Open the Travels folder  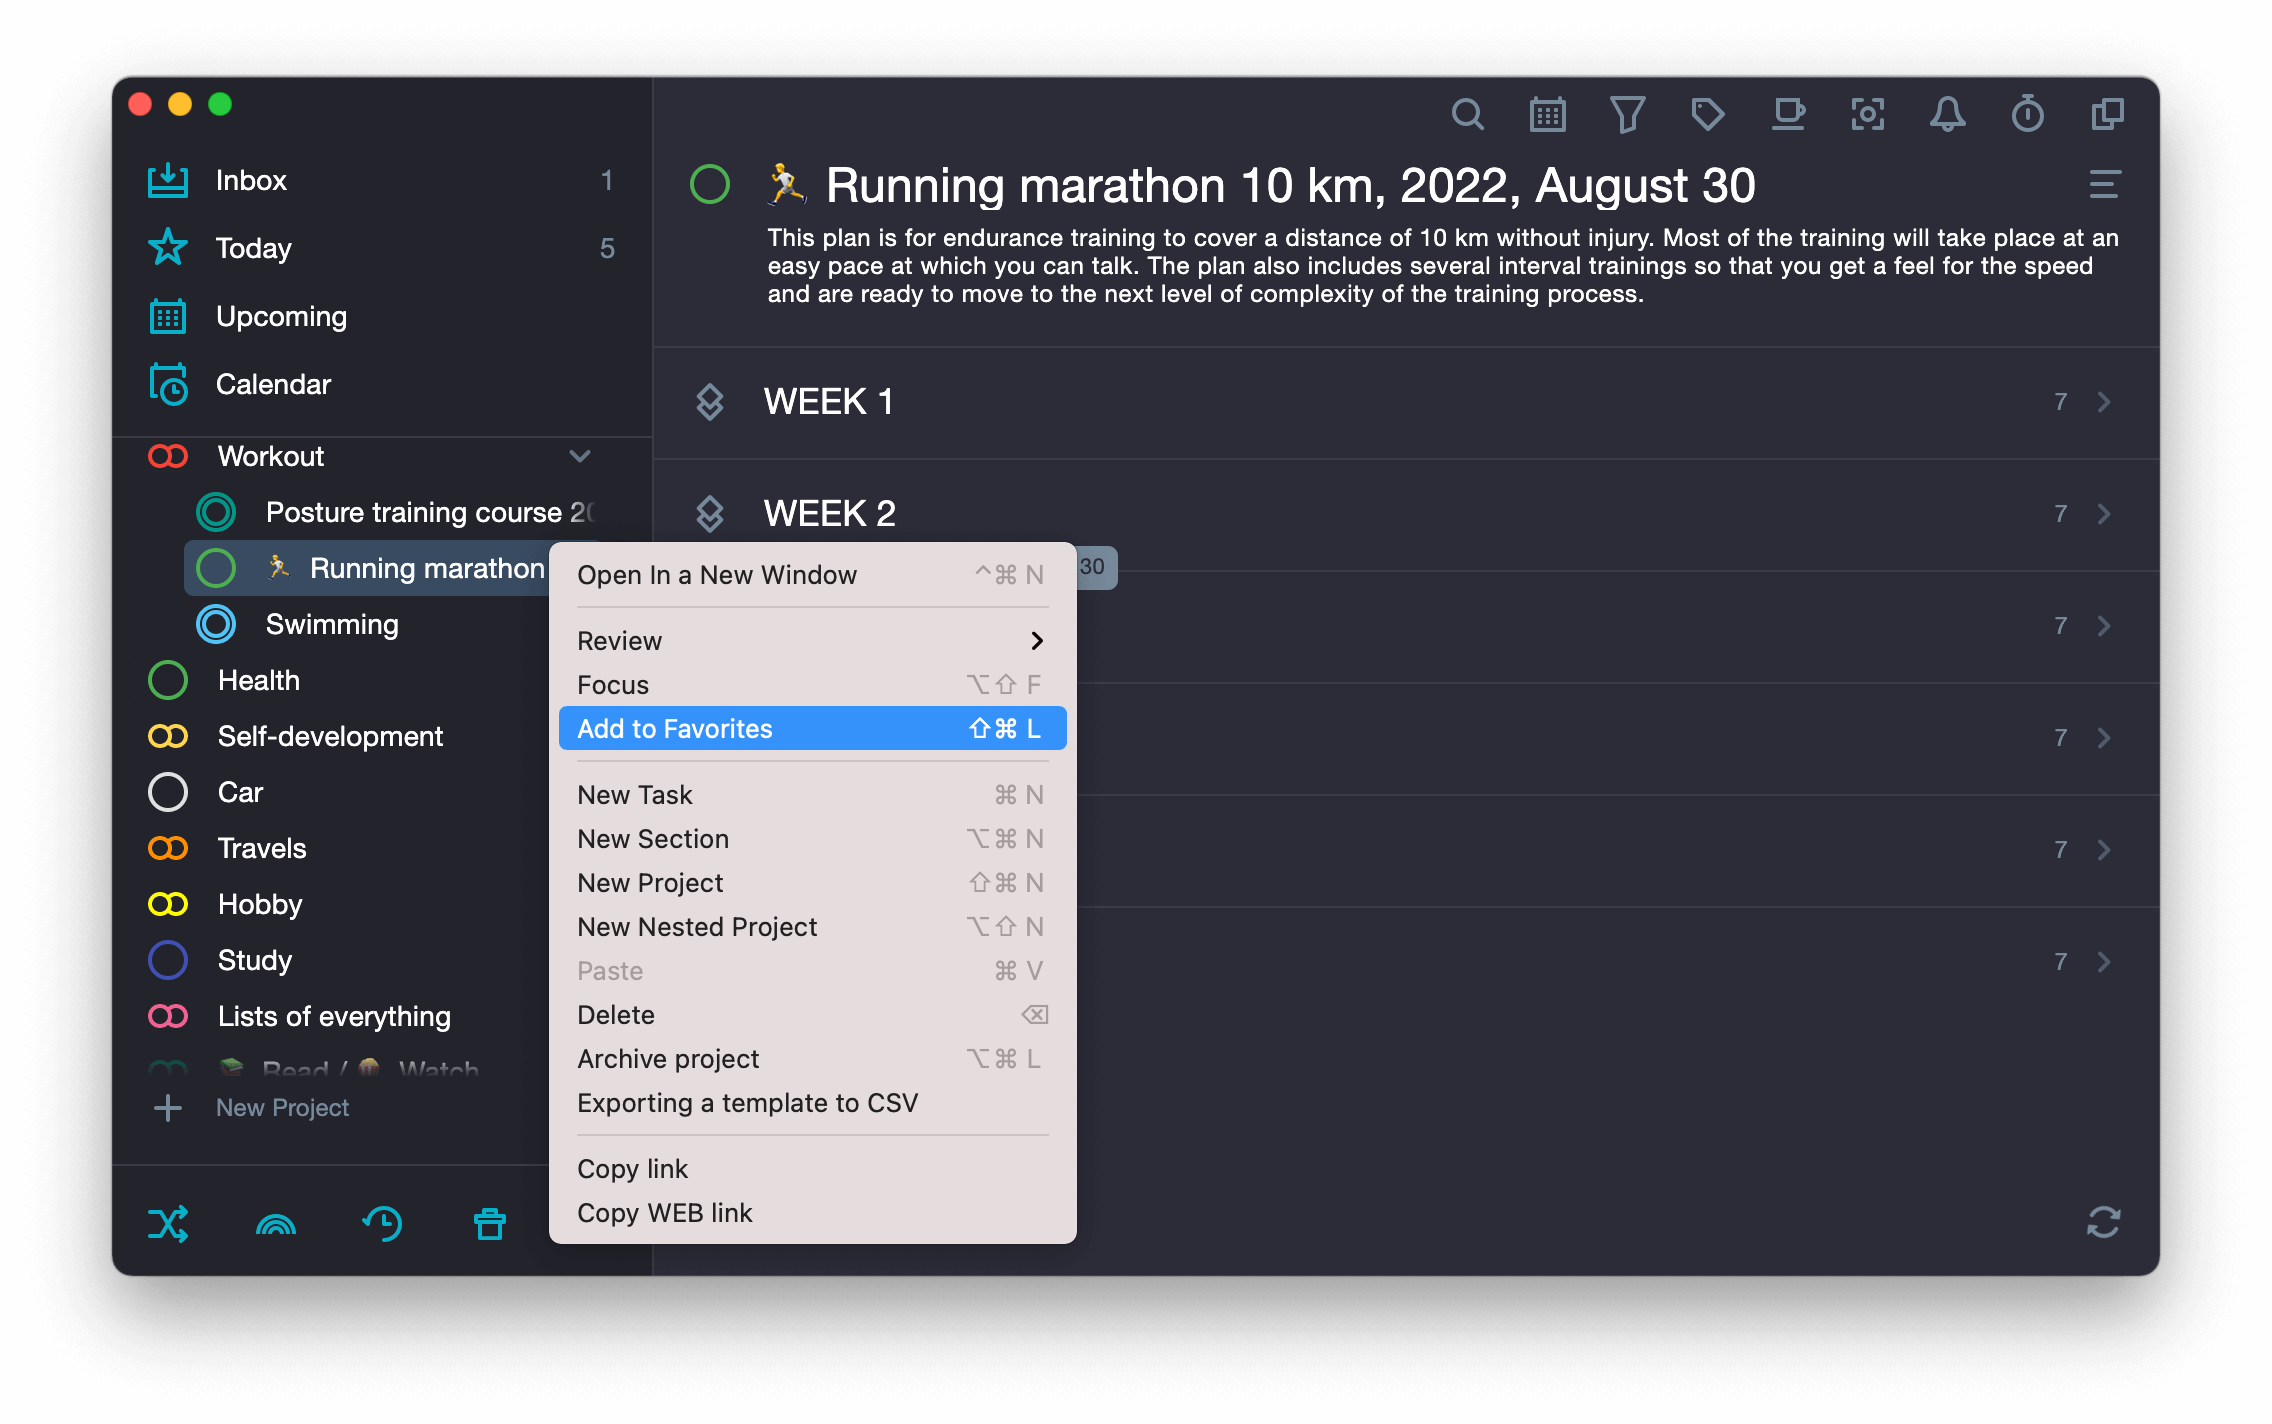[x=262, y=849]
